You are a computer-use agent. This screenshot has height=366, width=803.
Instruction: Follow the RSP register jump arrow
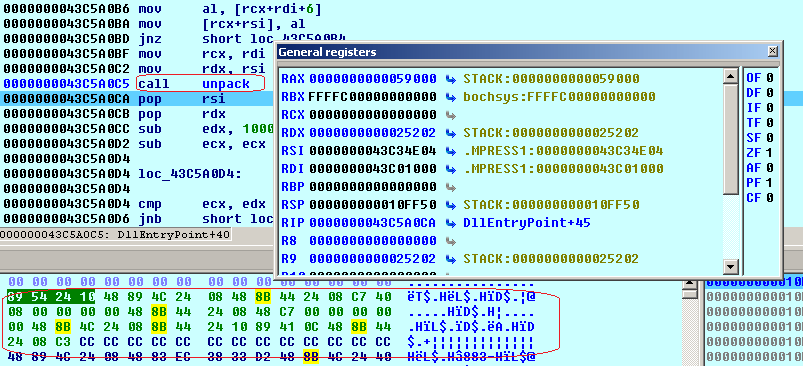pos(451,205)
